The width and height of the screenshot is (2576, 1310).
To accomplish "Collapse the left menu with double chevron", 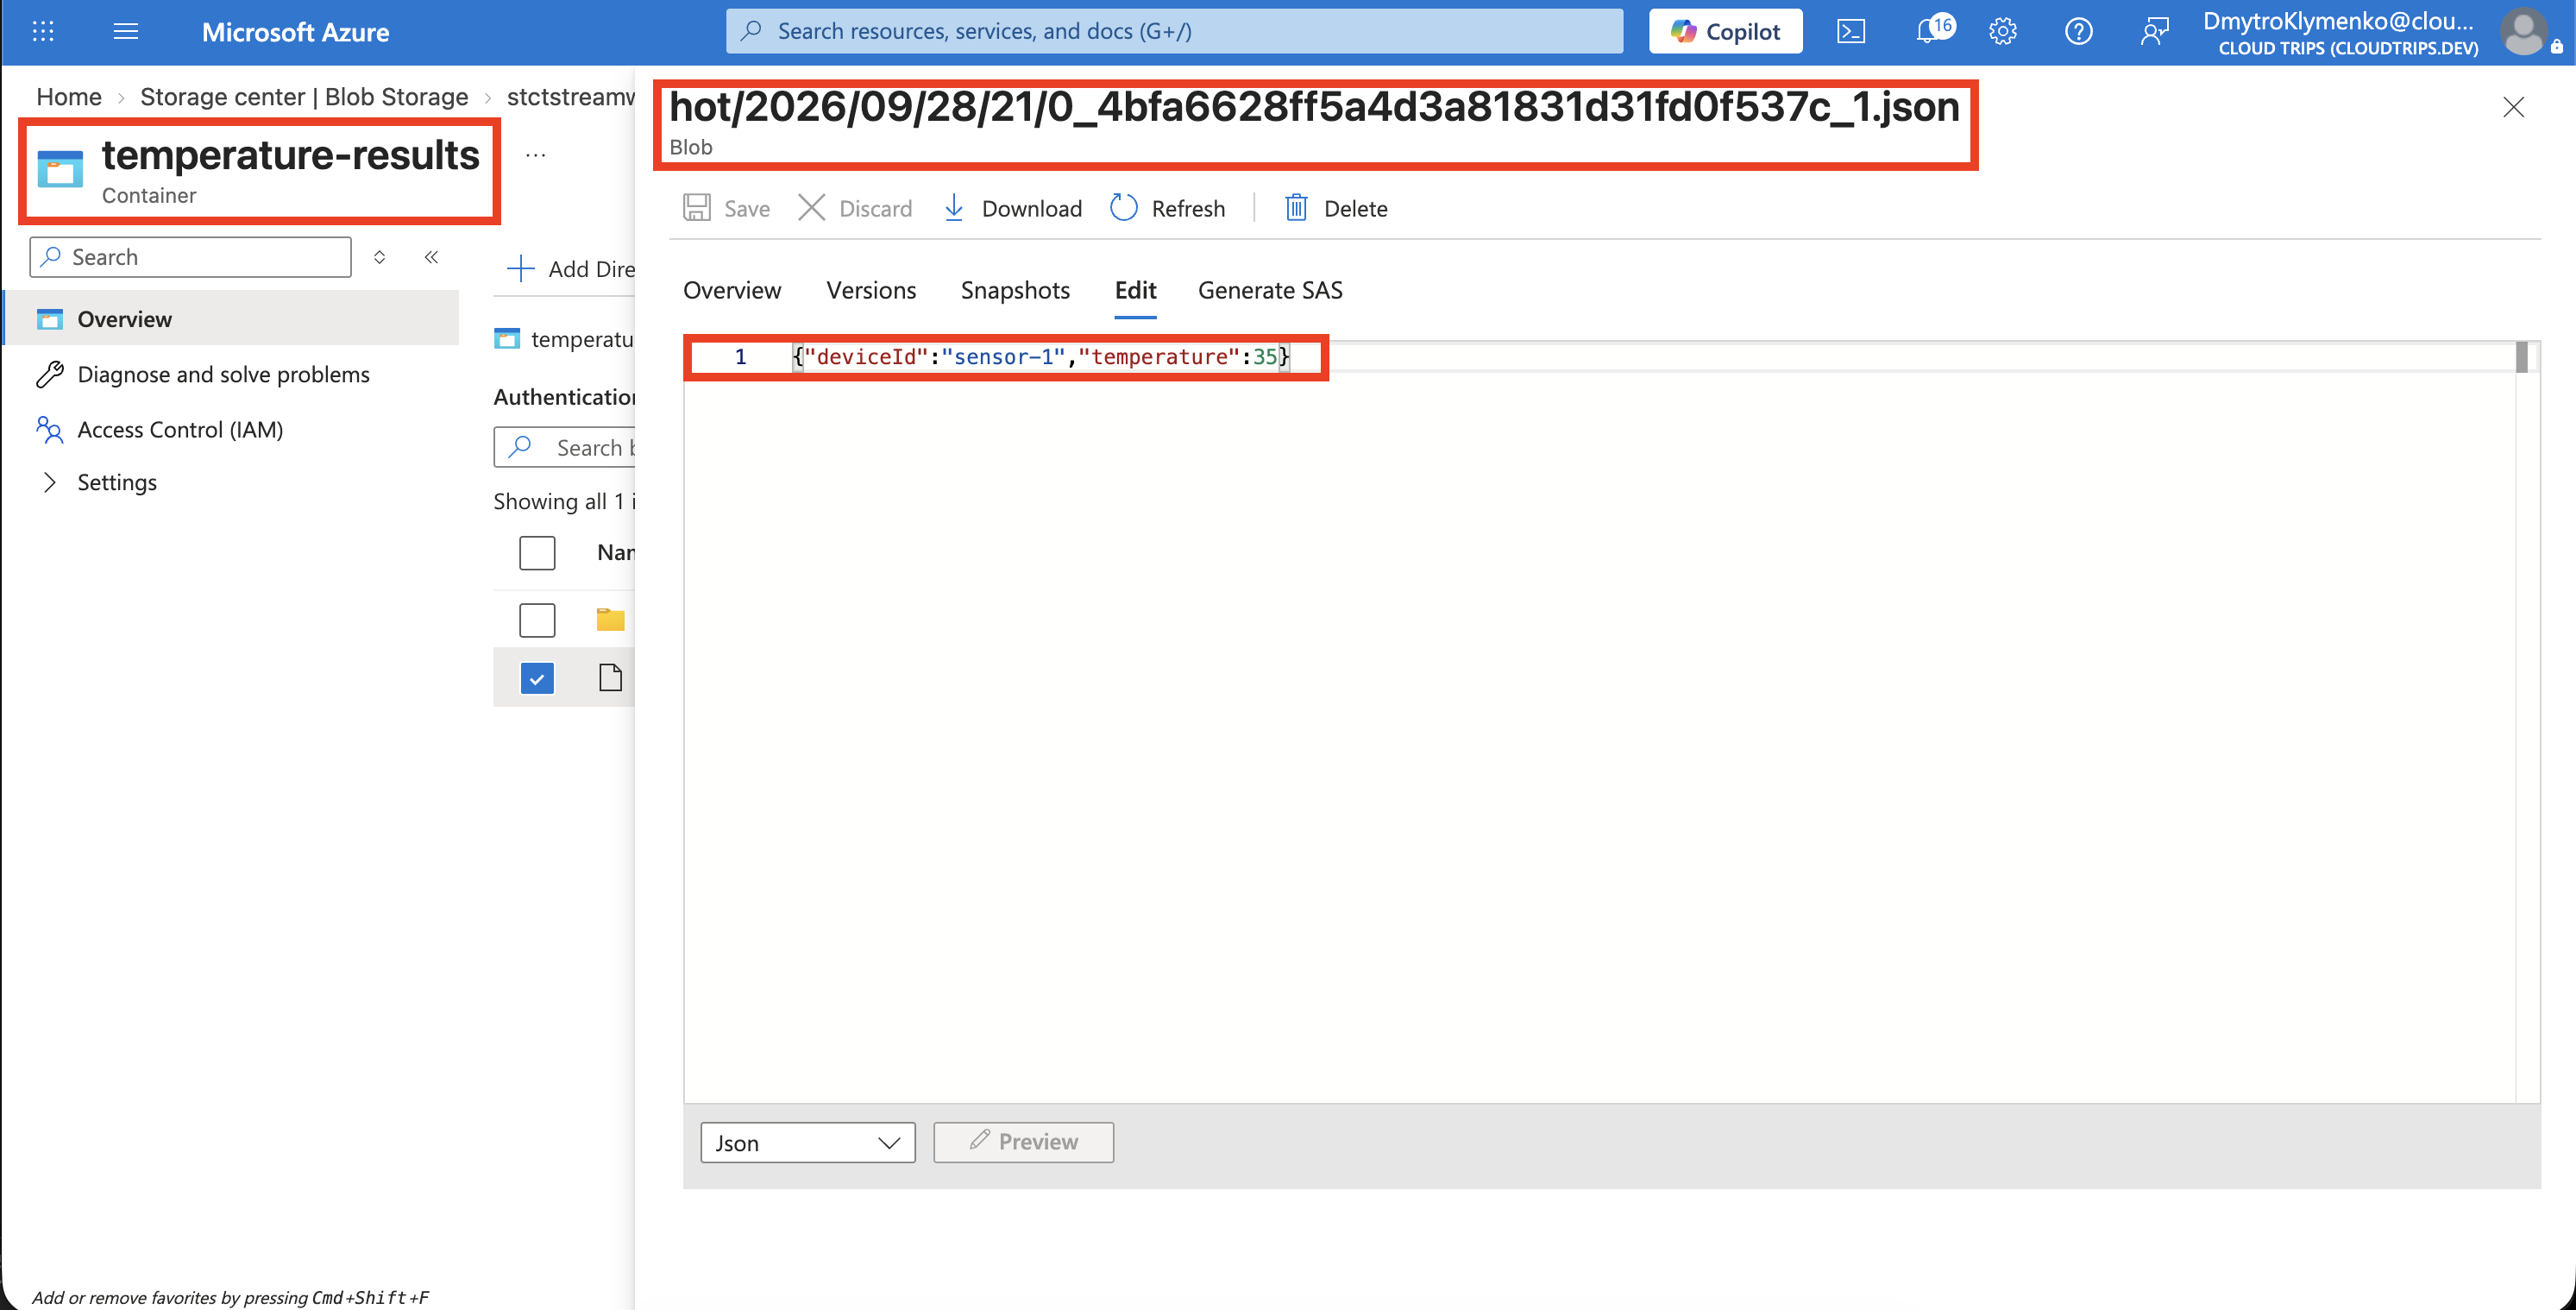I will point(431,257).
